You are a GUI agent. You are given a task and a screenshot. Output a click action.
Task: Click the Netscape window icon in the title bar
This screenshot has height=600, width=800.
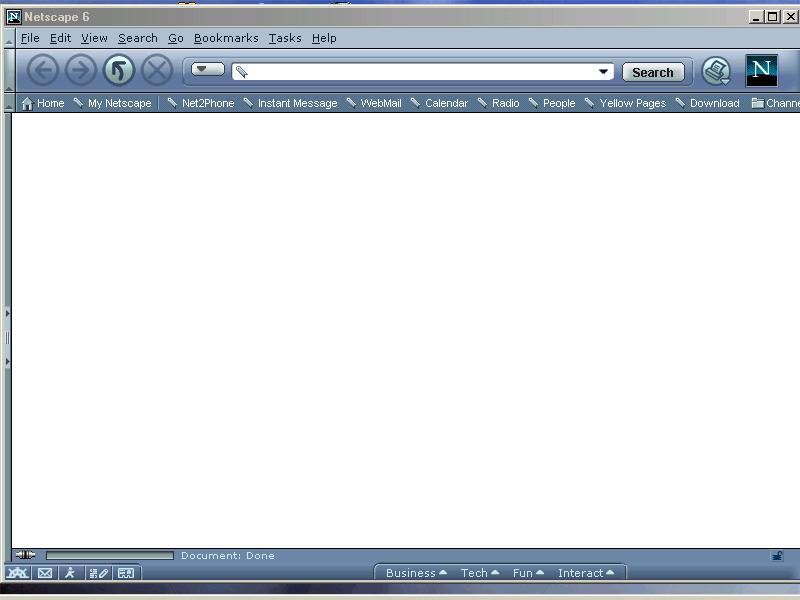click(14, 17)
